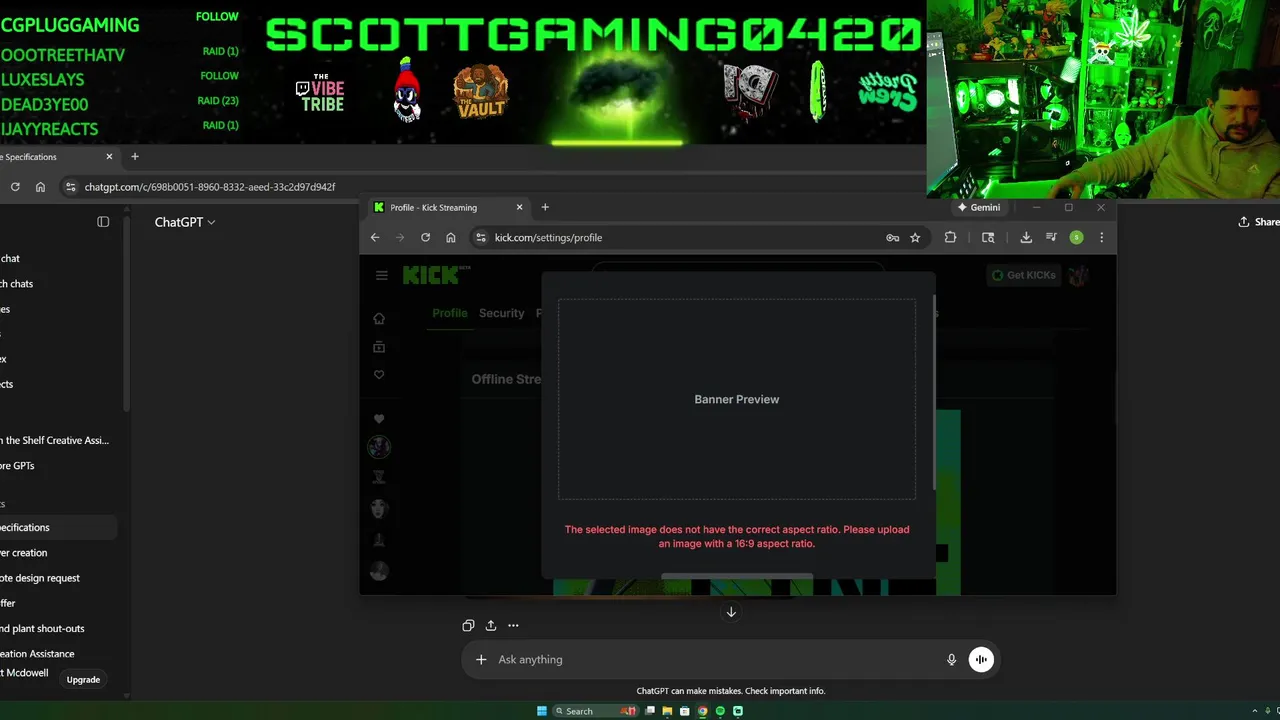This screenshot has height=720, width=1280.
Task: Click the Share button in ChatGPT
Action: (1259, 222)
